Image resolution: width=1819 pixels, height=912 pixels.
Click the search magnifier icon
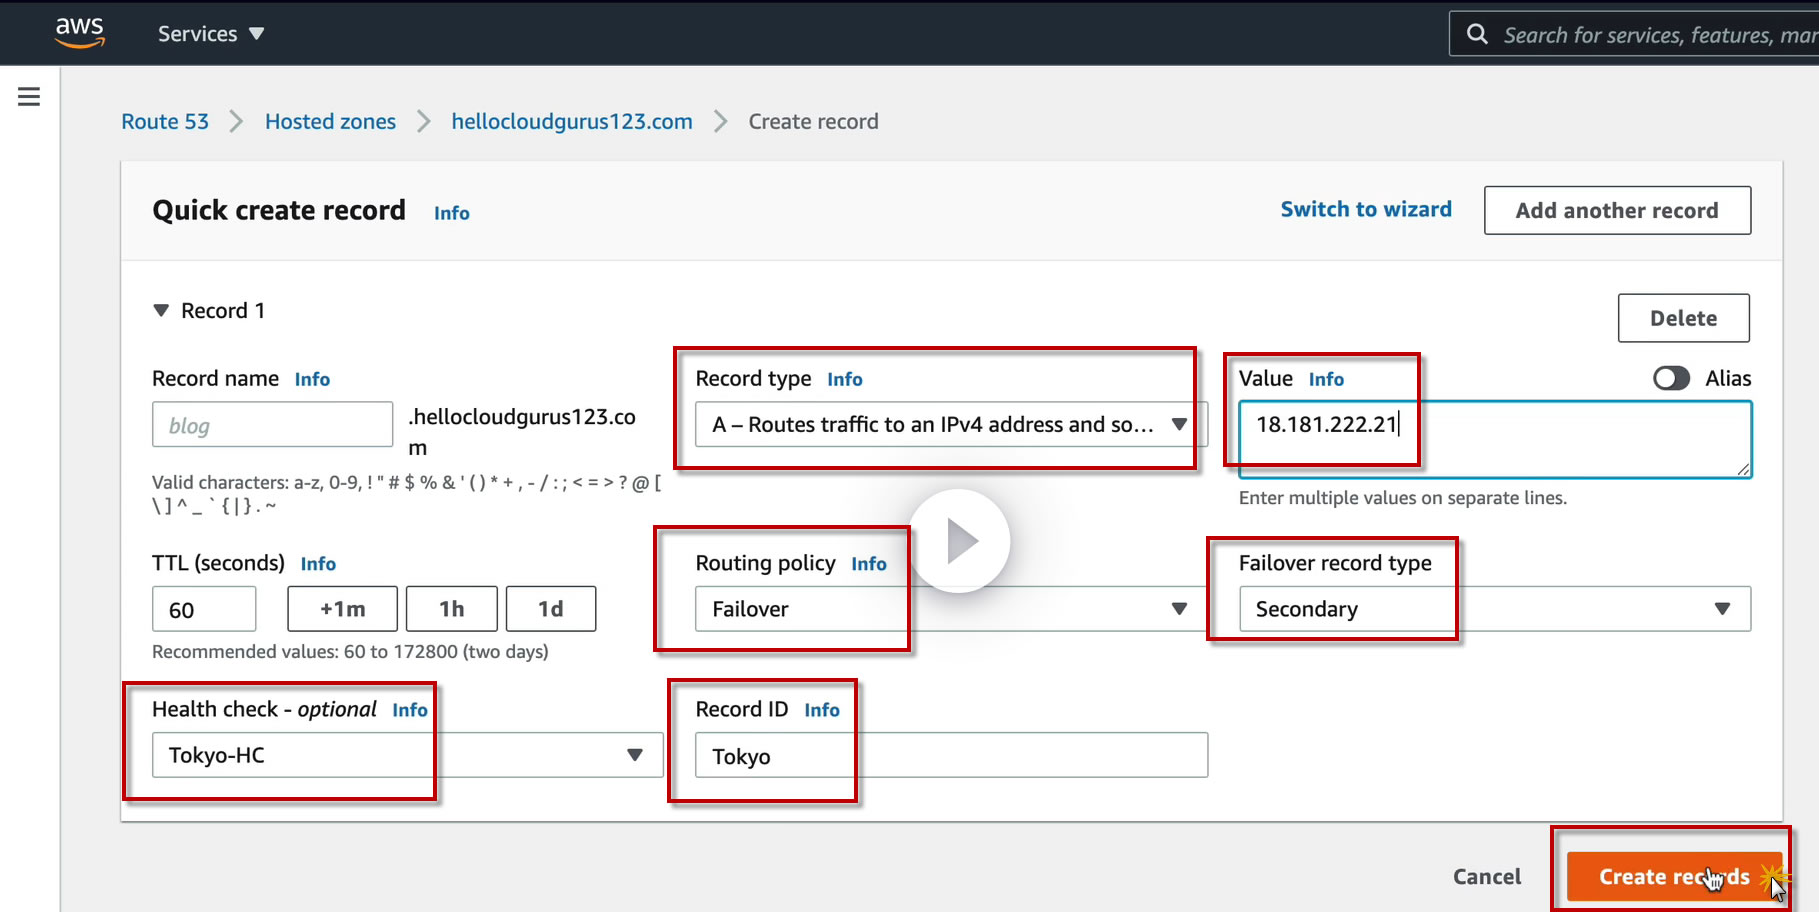(x=1477, y=35)
